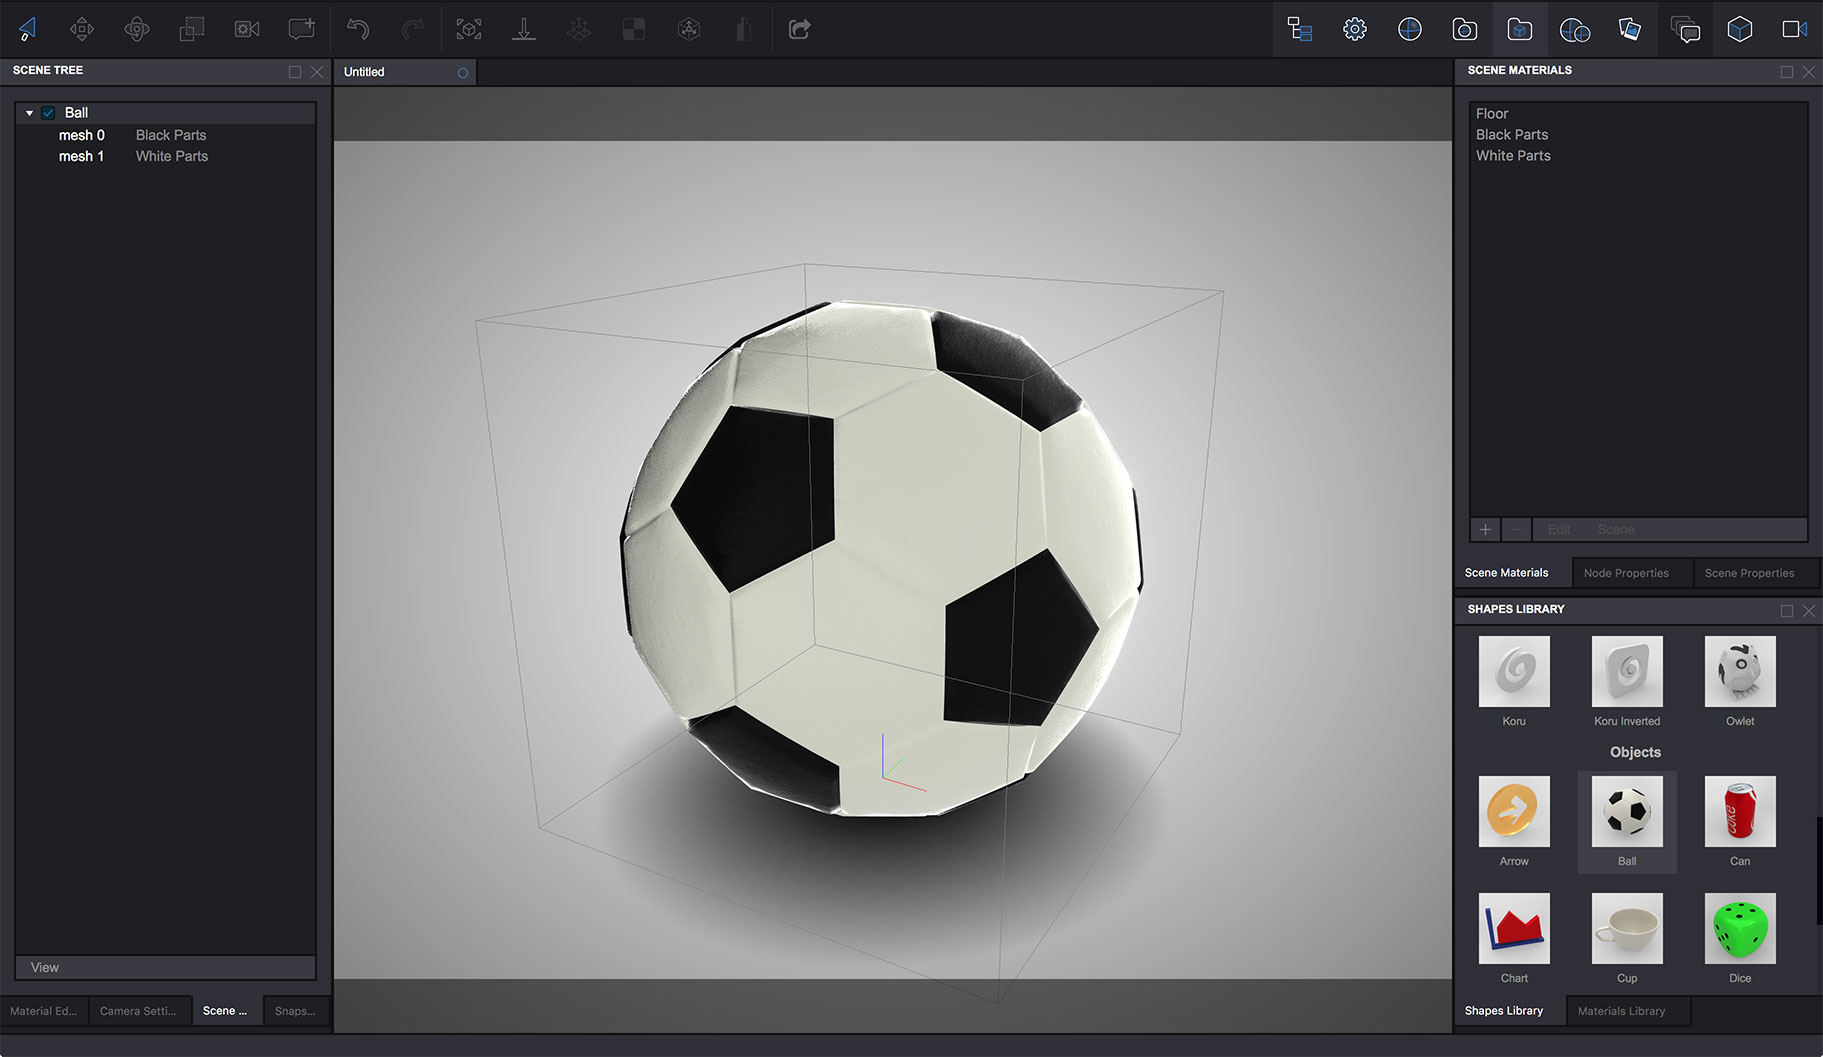Activate the selection arrow tool
Viewport: 1823px width, 1057px height.
(x=27, y=29)
